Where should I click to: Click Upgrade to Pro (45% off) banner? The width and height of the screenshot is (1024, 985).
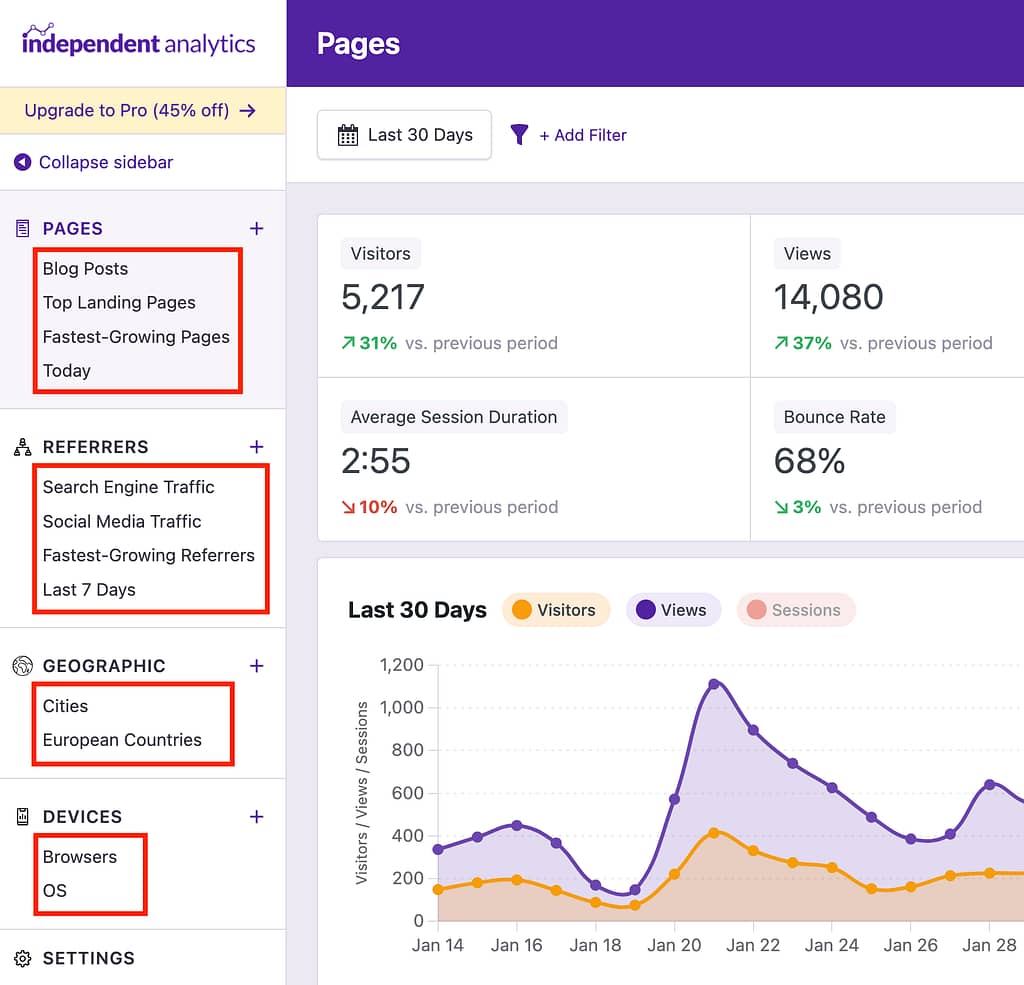click(x=140, y=110)
